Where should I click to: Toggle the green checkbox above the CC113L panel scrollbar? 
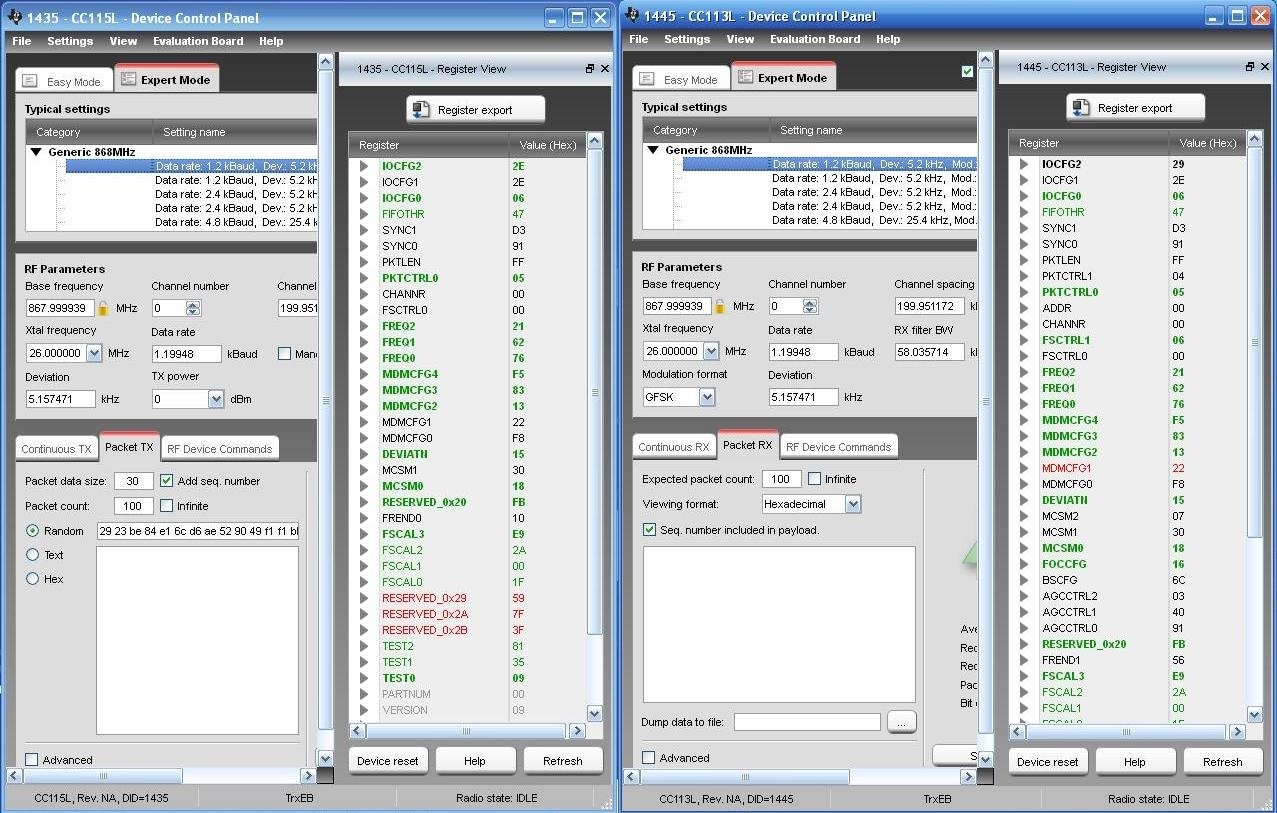click(967, 71)
